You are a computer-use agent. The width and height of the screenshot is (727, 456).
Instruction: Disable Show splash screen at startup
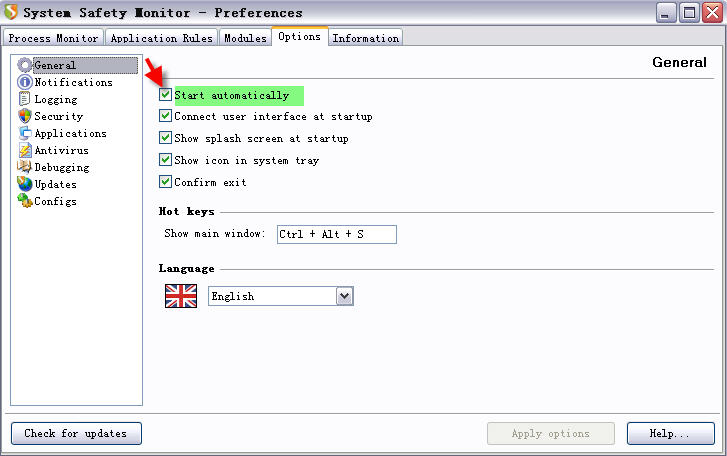point(166,138)
